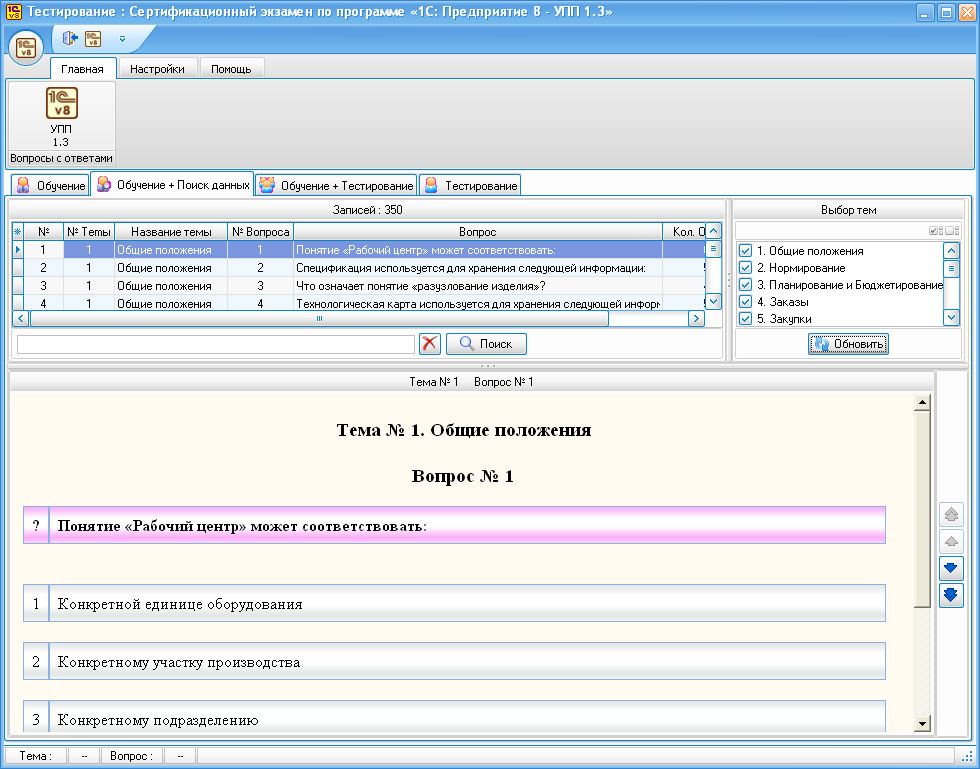Click the question table horizontal scrollbar thumb

[319, 319]
